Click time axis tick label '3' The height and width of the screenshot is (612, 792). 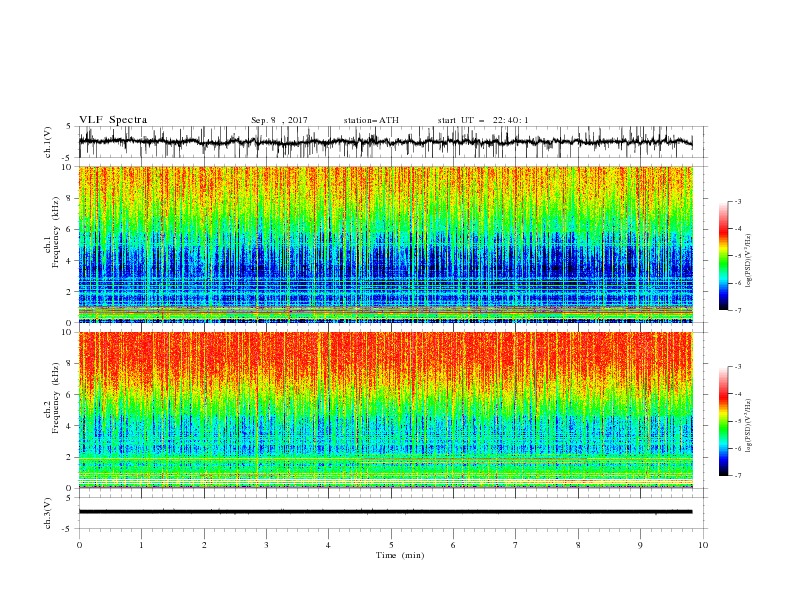point(266,545)
